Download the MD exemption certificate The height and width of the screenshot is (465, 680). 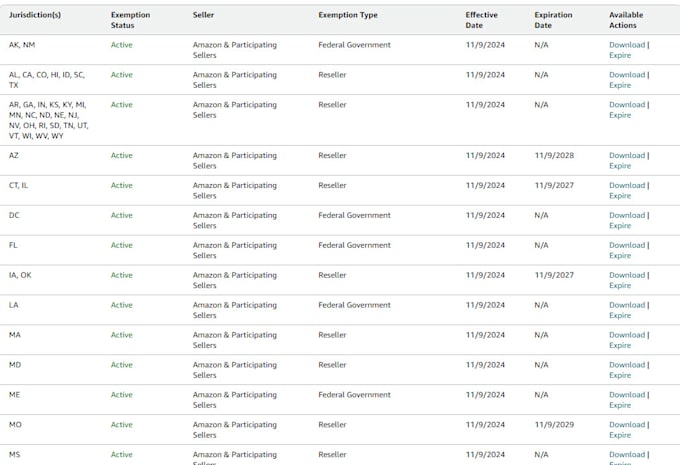pos(627,365)
